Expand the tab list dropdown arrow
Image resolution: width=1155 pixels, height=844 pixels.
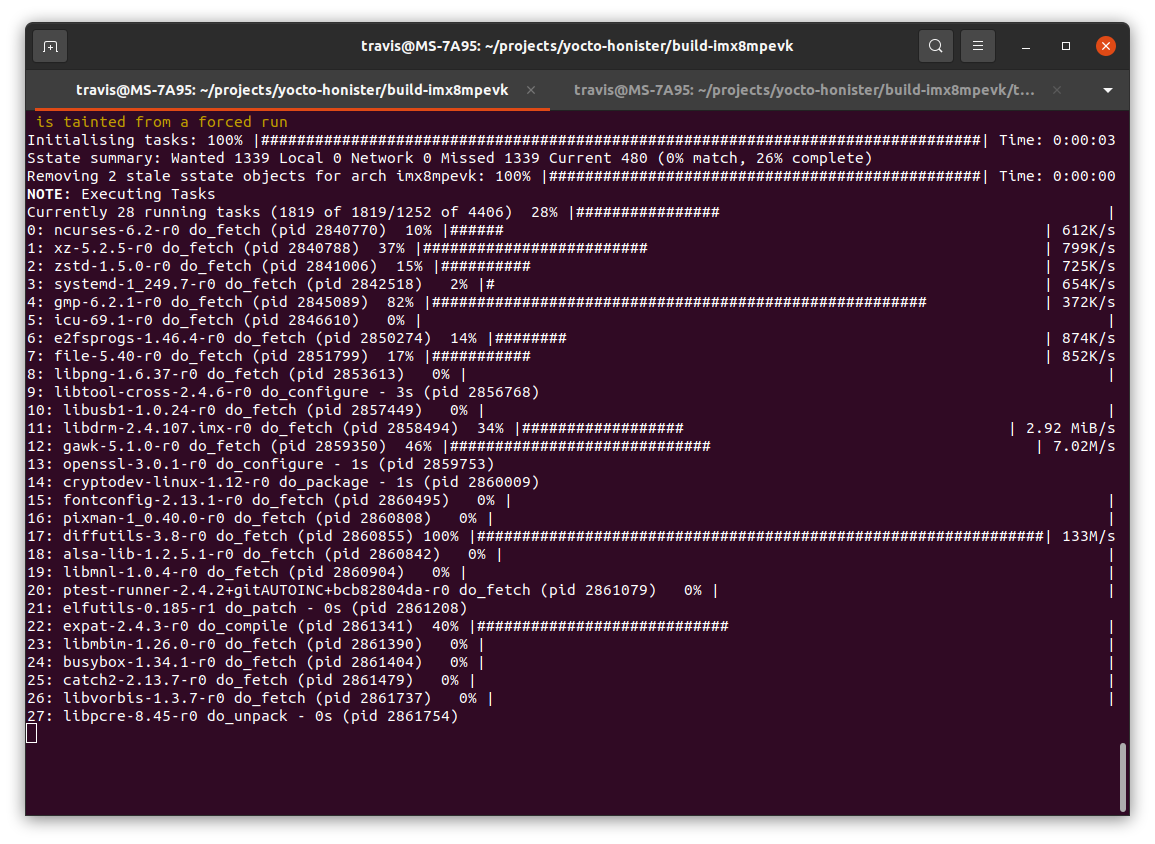1107,90
